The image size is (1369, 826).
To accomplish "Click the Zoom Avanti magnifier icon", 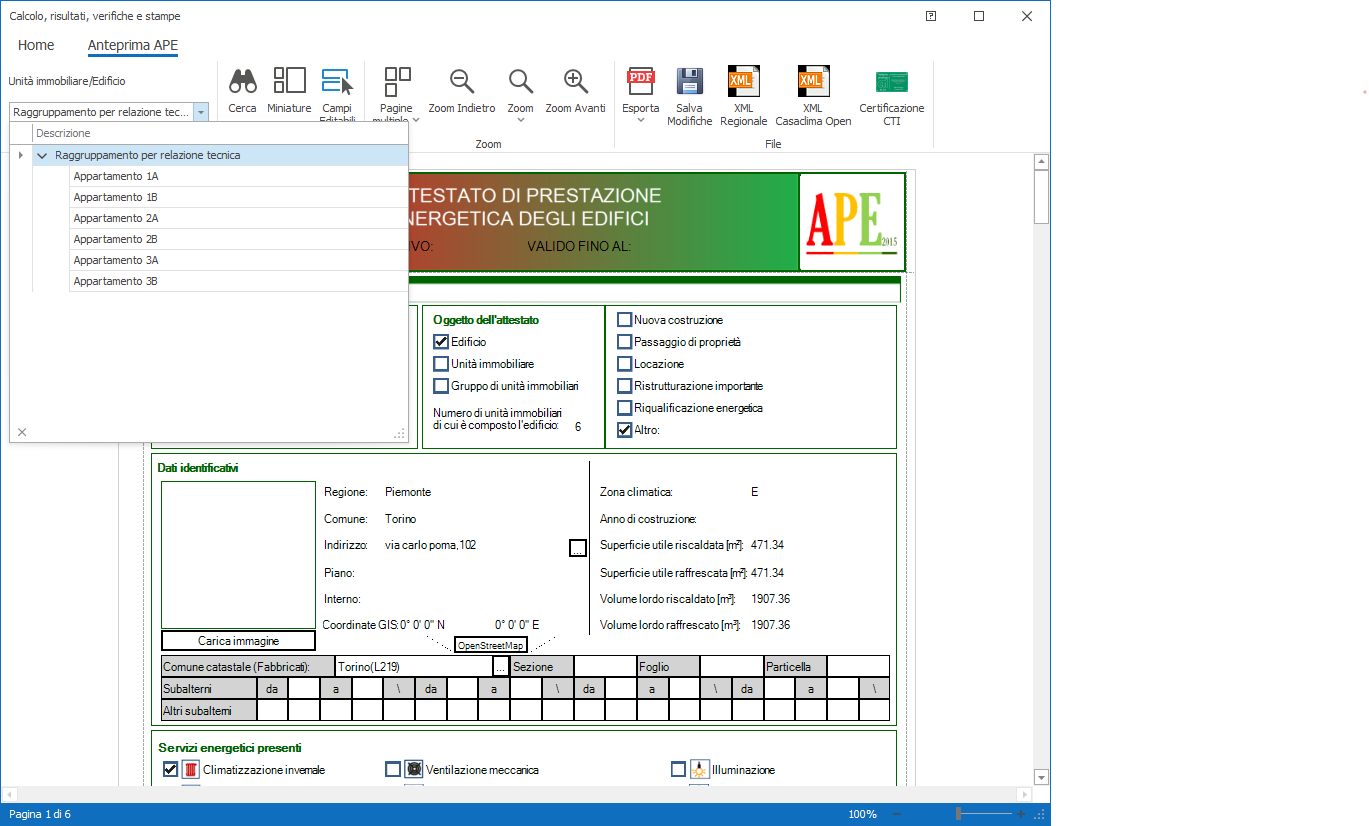I will (x=575, y=82).
